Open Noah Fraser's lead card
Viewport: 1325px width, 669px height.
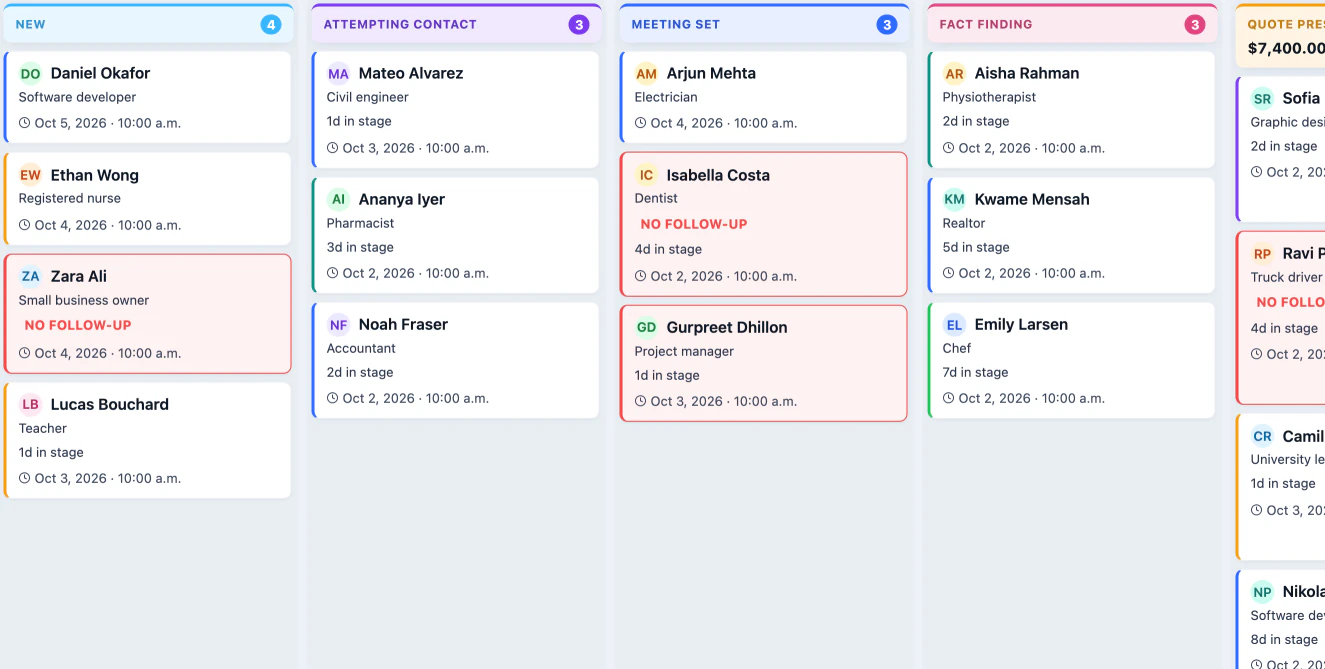point(456,360)
